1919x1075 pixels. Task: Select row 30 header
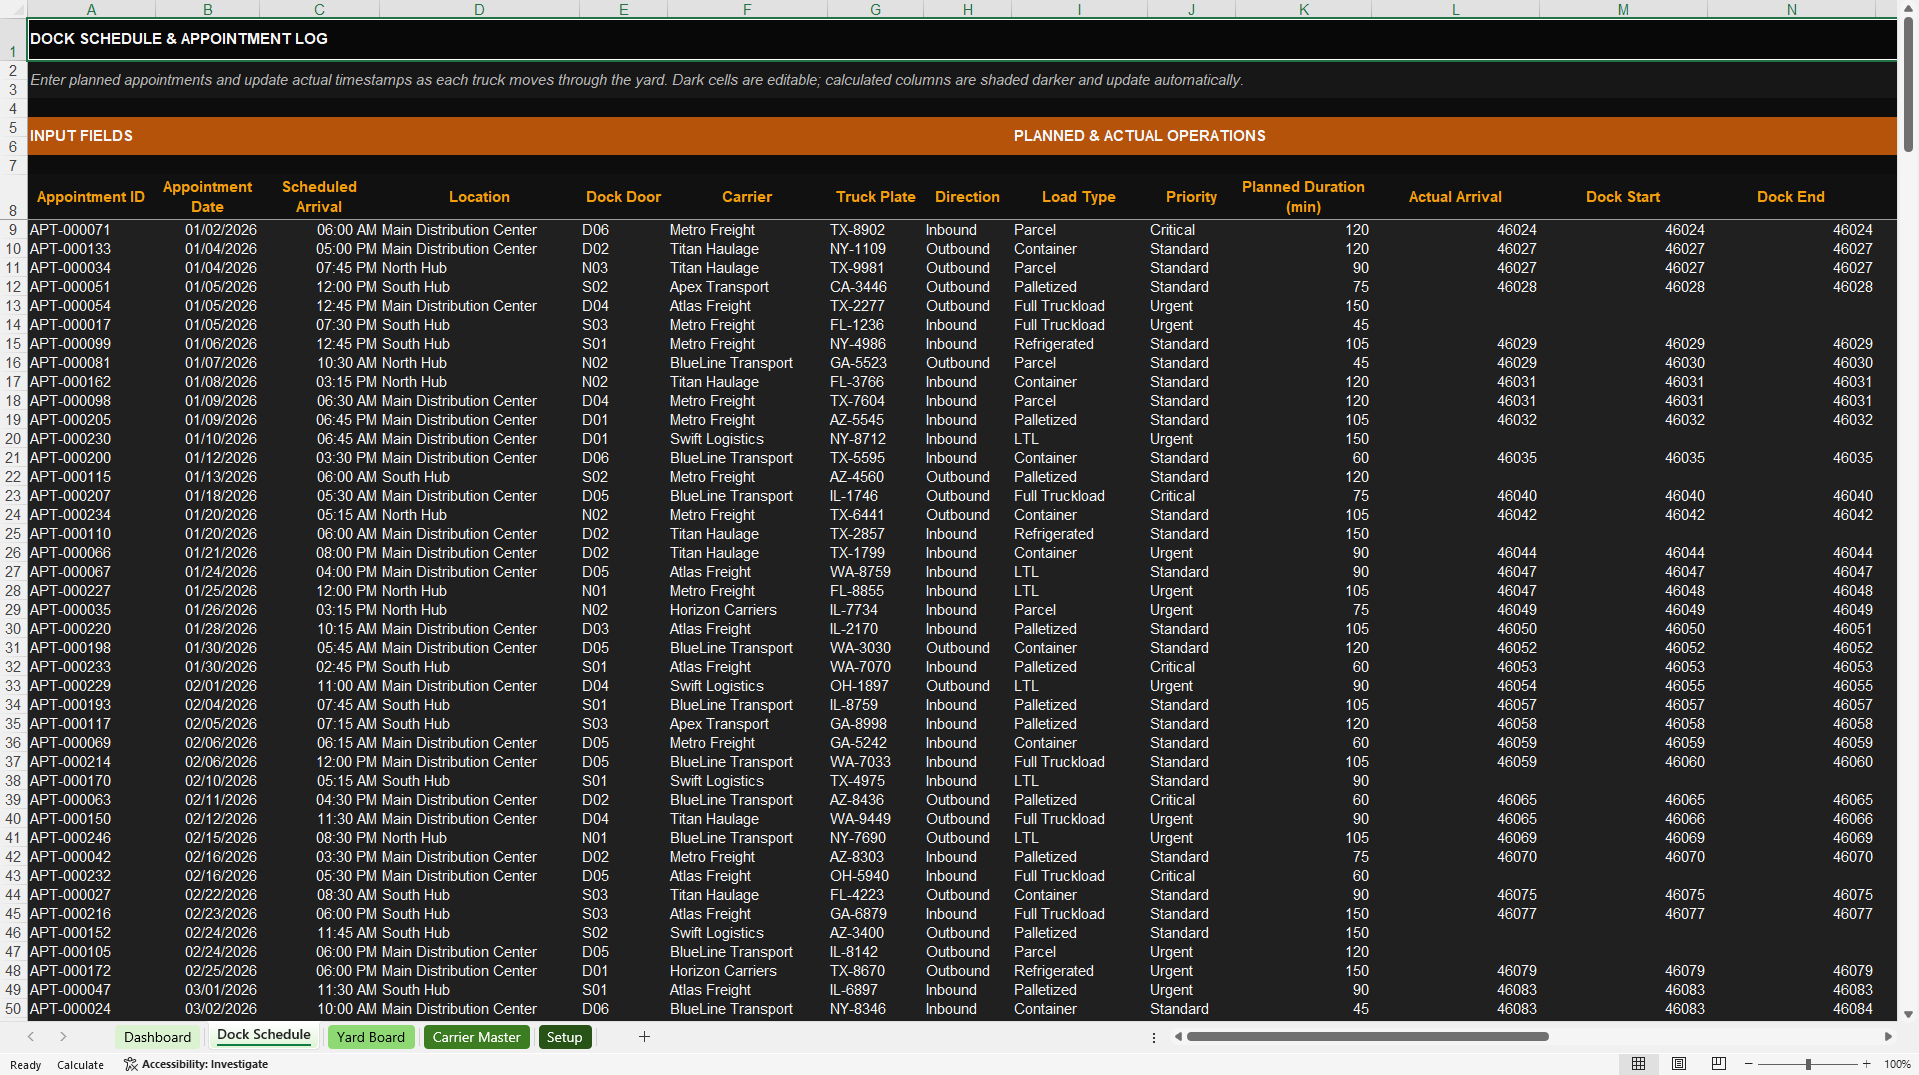pyautogui.click(x=13, y=629)
